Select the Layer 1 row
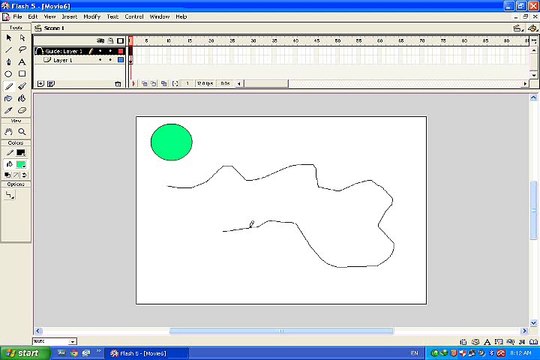 (x=79, y=60)
